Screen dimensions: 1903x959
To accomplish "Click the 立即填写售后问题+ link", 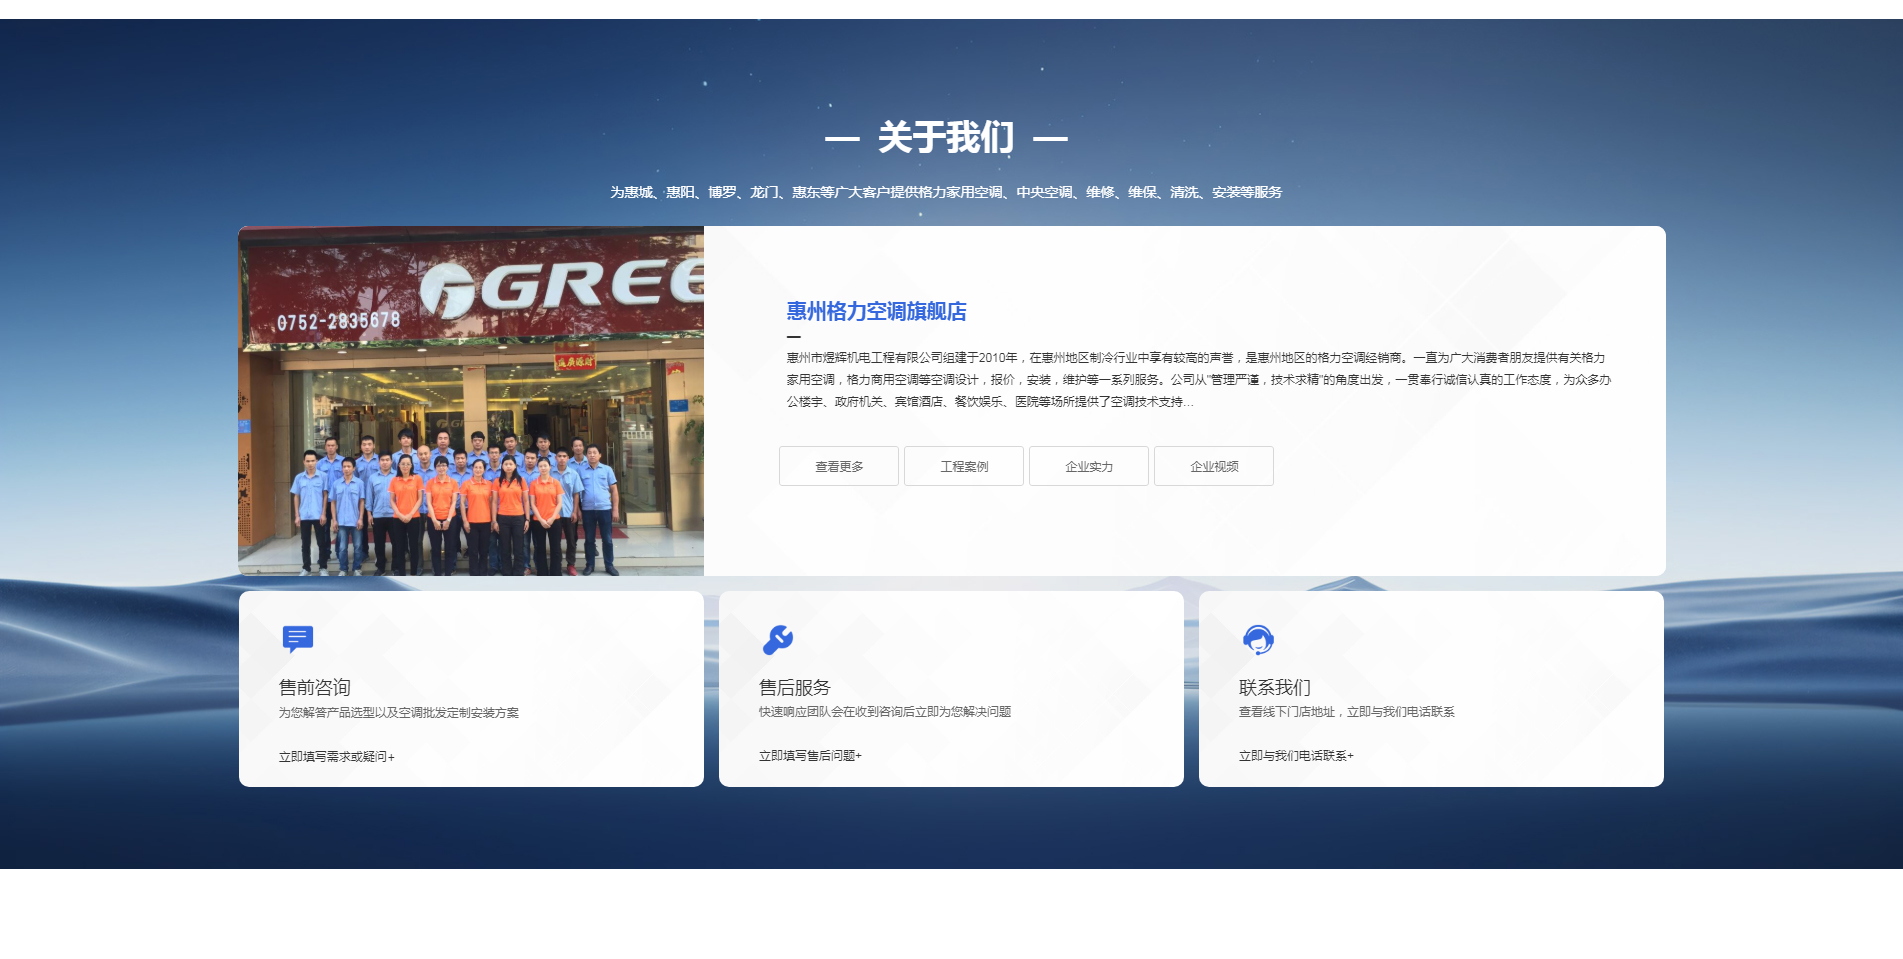I will [810, 756].
